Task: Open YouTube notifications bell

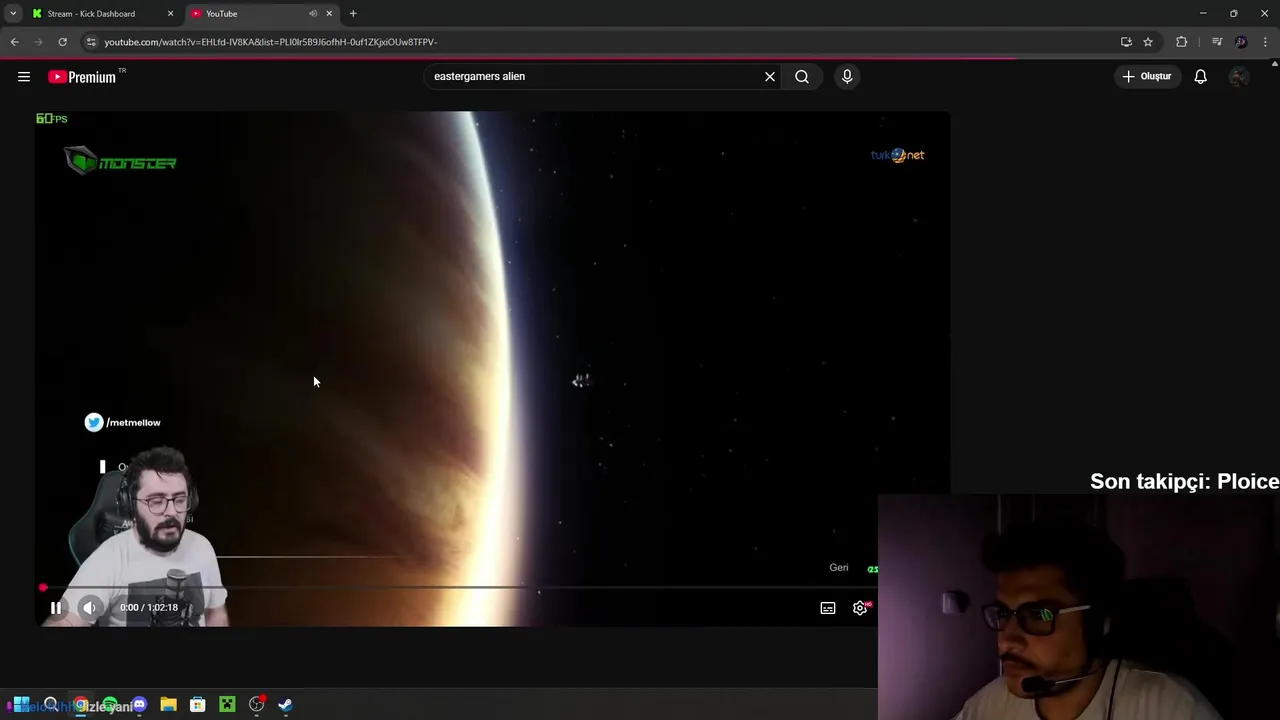Action: point(1201,76)
